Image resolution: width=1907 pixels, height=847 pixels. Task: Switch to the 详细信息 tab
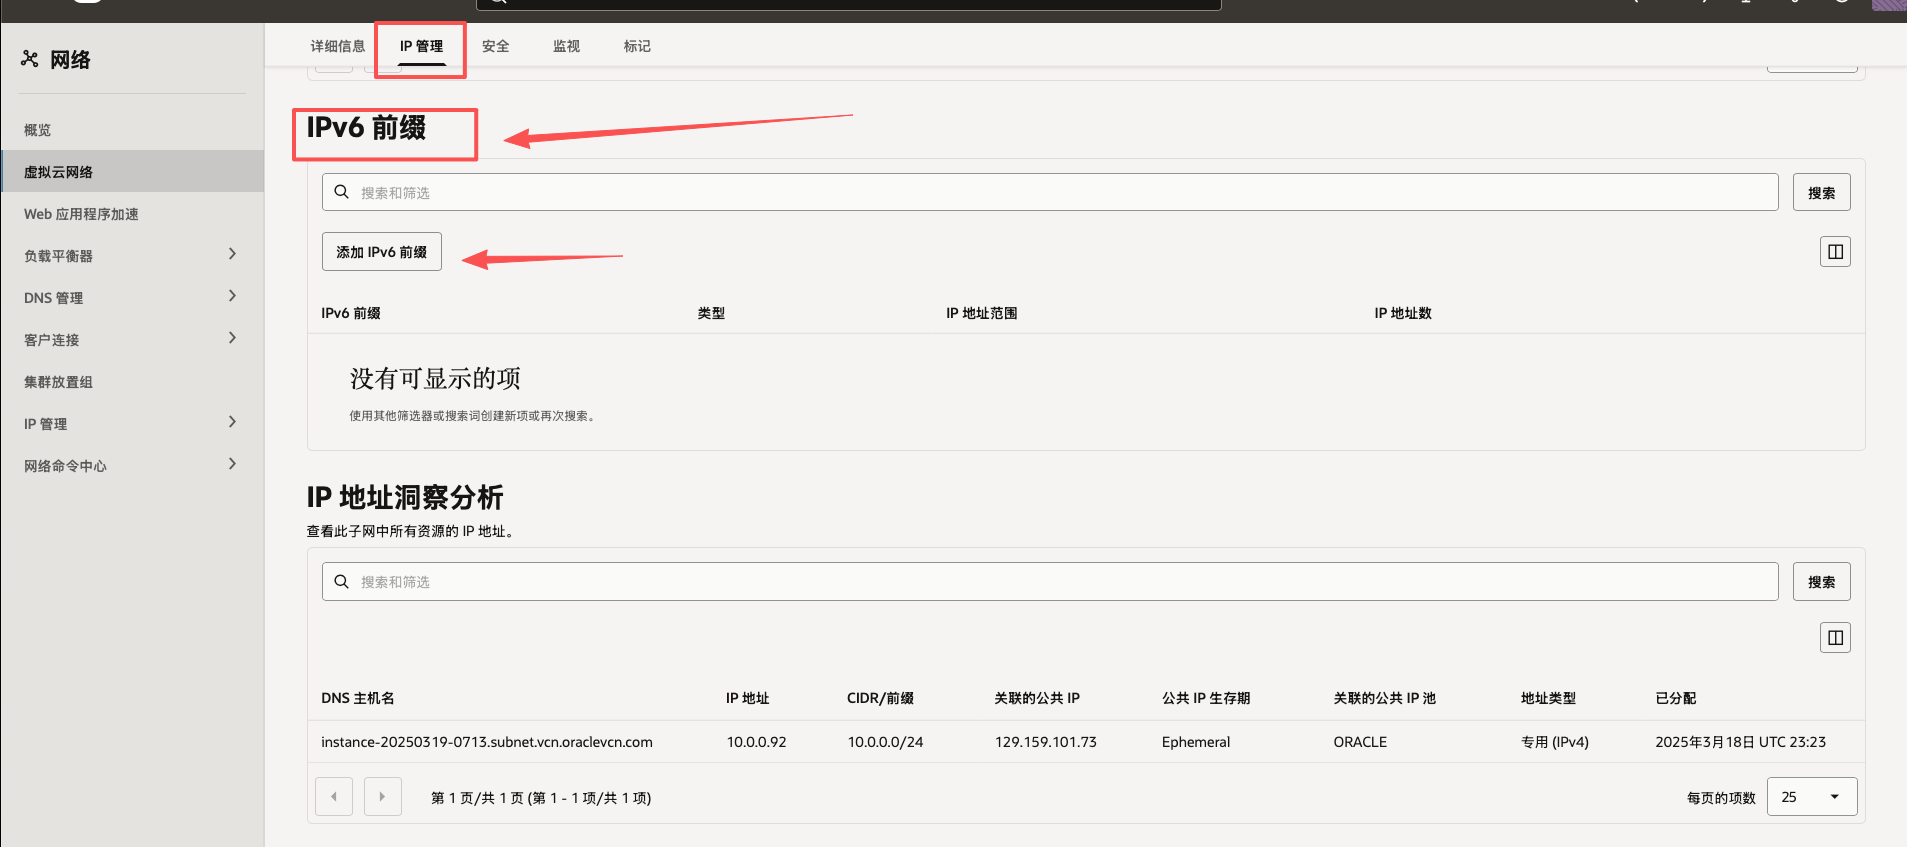[x=337, y=46]
